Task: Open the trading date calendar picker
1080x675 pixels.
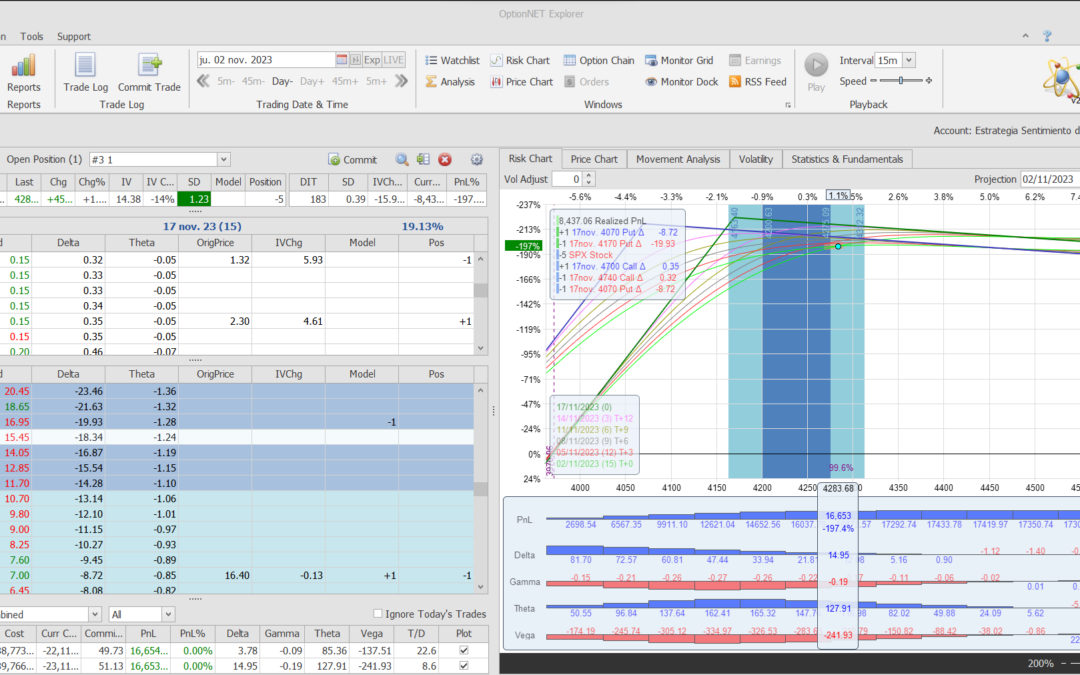Action: coord(342,60)
